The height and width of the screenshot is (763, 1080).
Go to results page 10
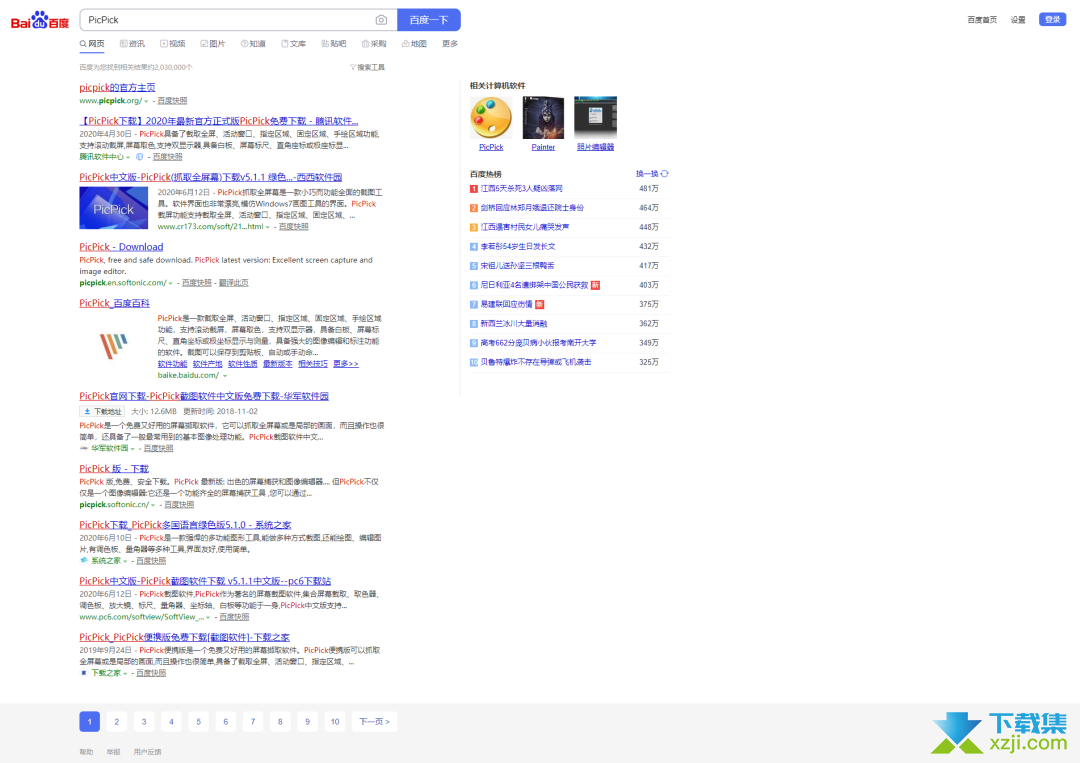[x=335, y=722]
